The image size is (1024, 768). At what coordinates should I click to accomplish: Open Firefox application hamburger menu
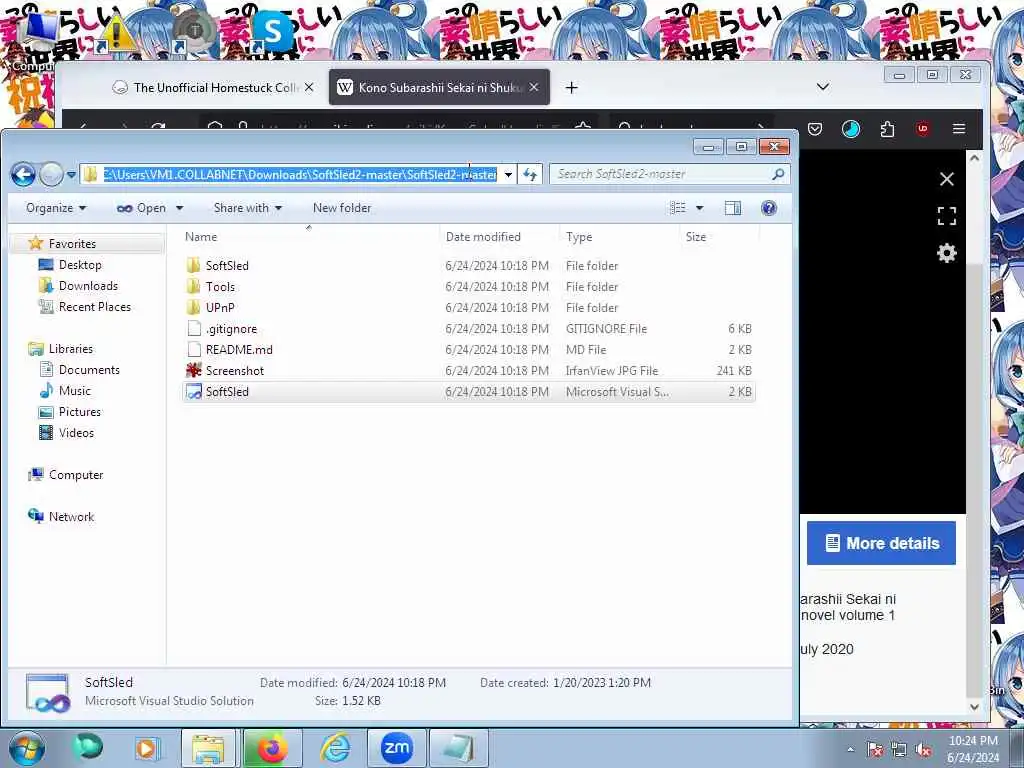tap(959, 129)
